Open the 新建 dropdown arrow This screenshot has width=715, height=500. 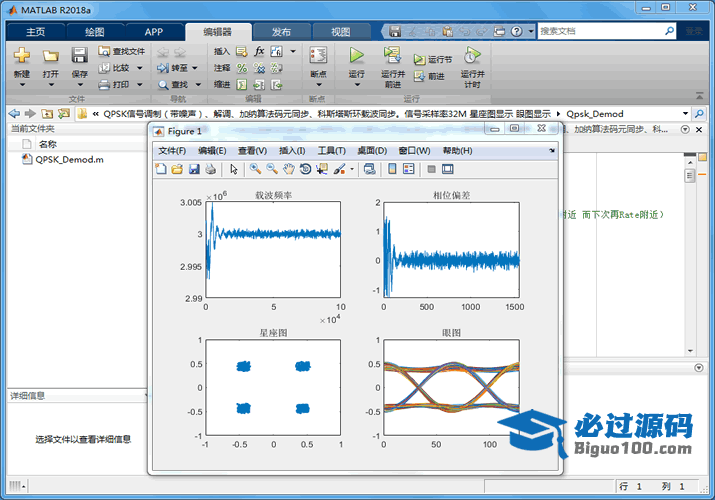coord(22,84)
